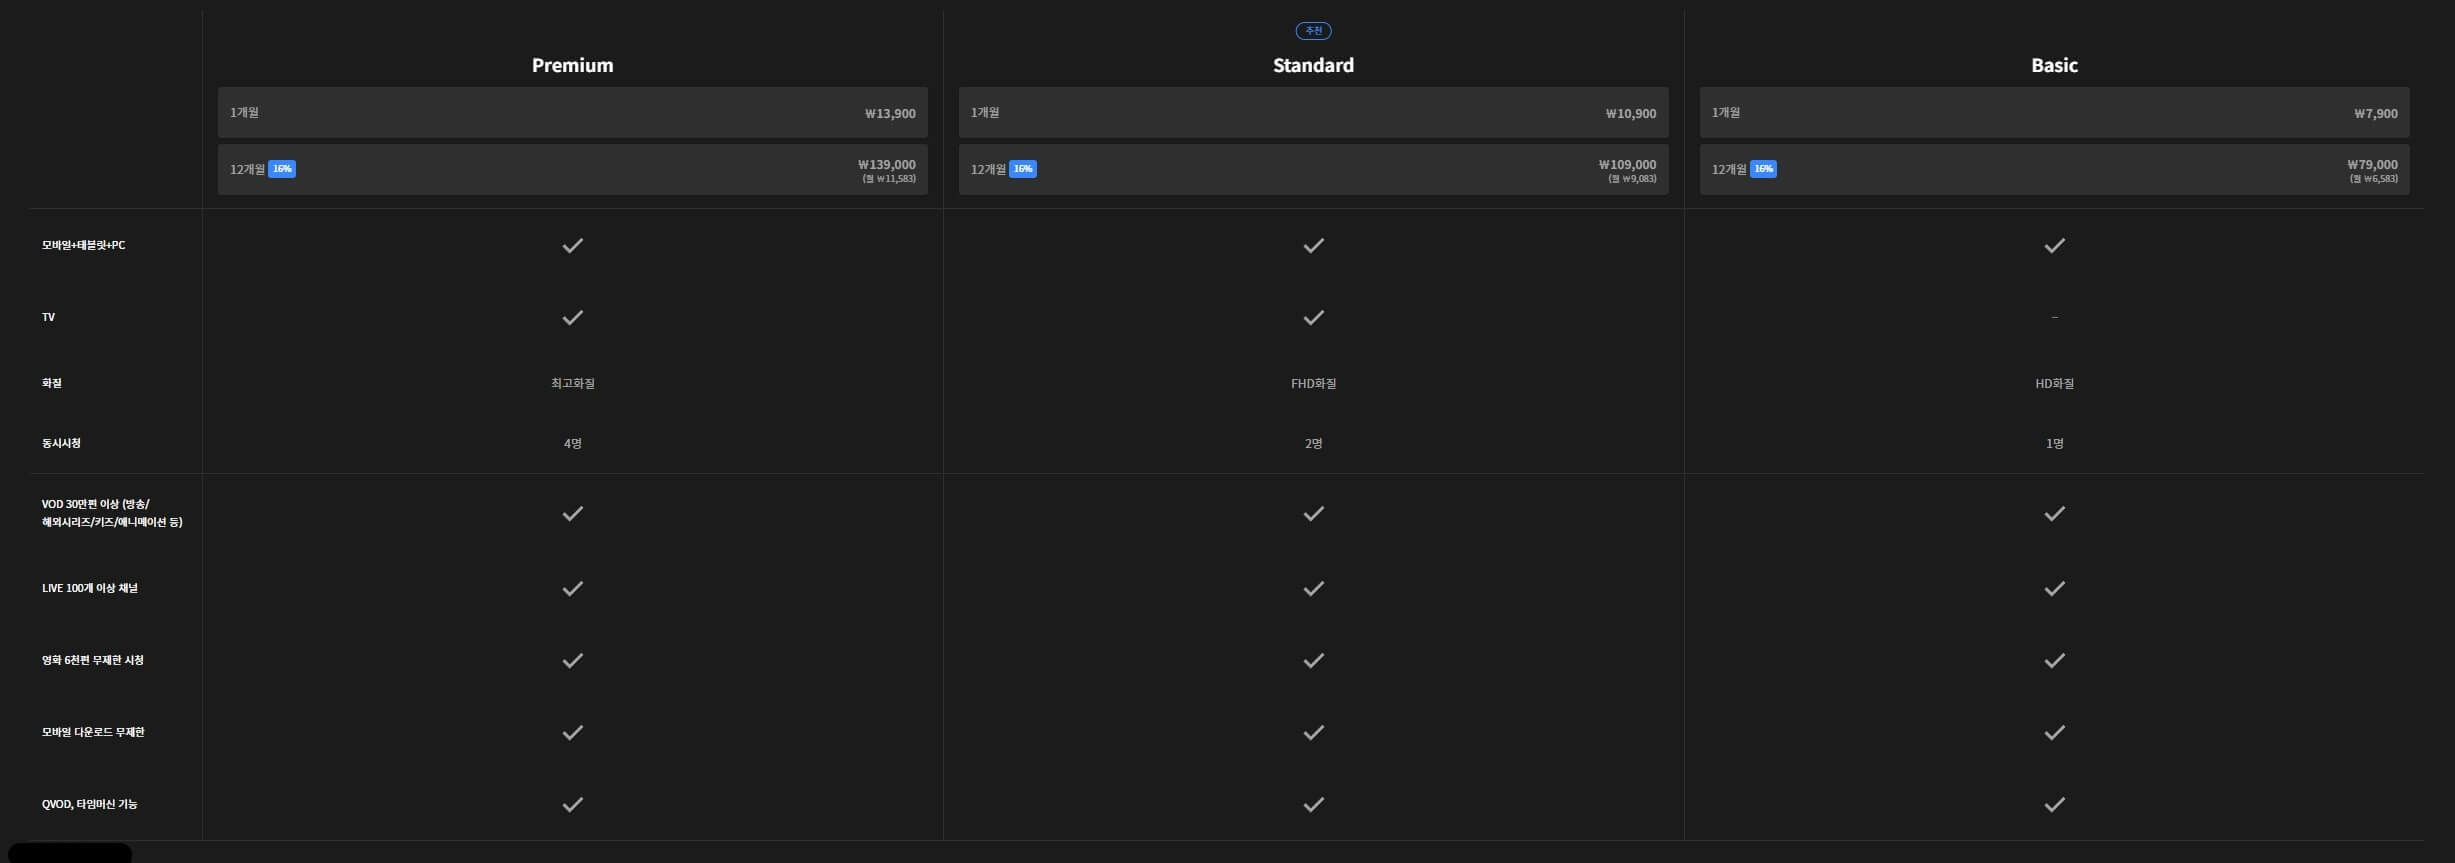Screen dimensions: 2455x863
Task: Click the 16% discount badge under Basic
Action: point(1764,169)
